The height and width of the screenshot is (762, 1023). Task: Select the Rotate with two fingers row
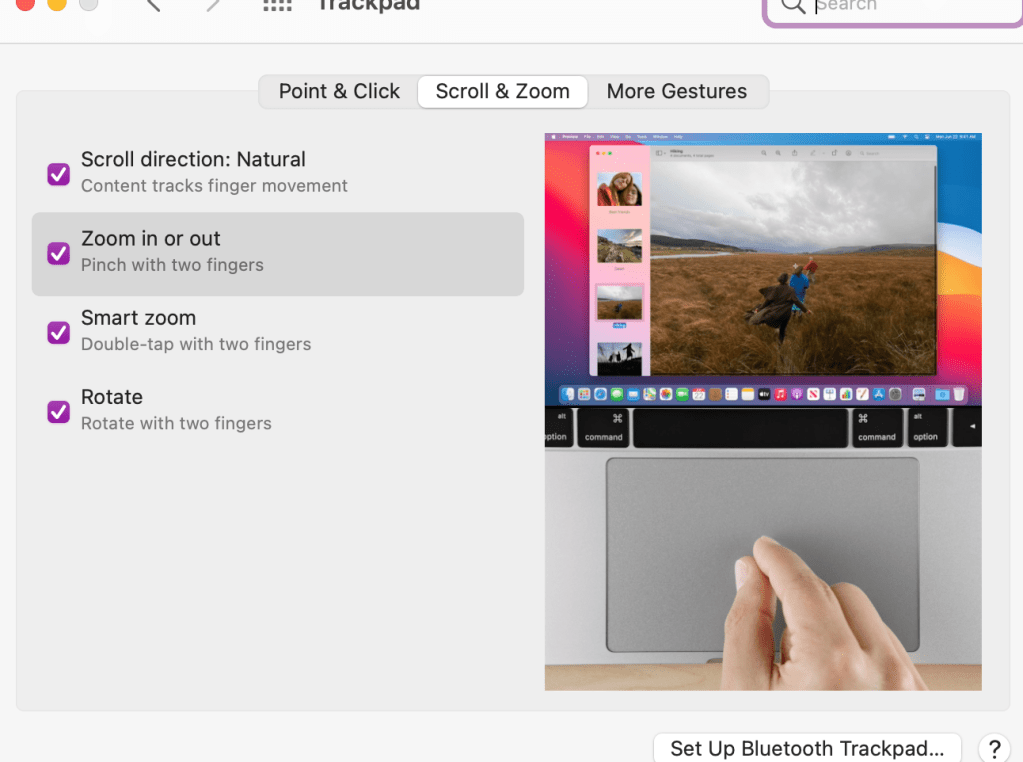click(x=176, y=423)
